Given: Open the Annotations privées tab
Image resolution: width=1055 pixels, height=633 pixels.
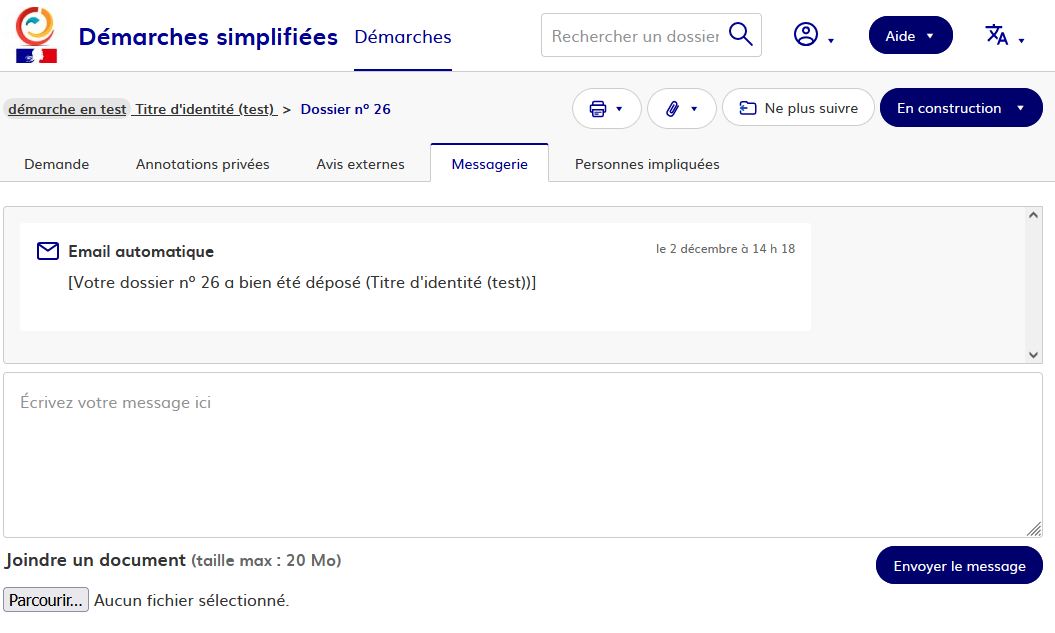Looking at the screenshot, I should 203,164.
